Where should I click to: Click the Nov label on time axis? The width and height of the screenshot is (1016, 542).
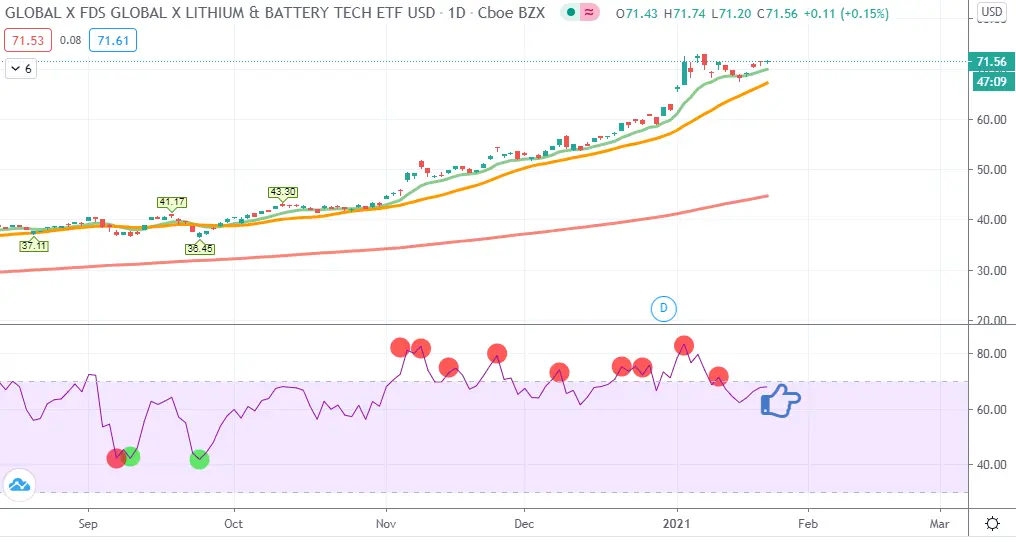[386, 524]
